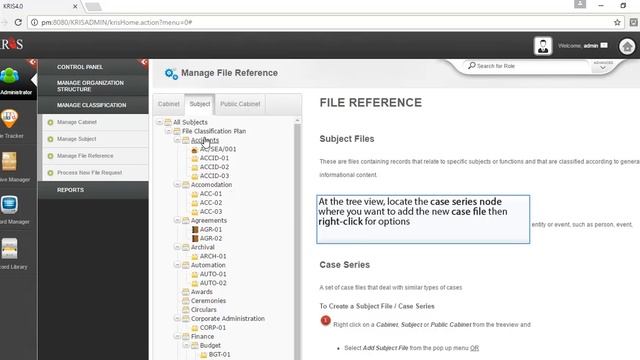The height and width of the screenshot is (360, 640).
Task: Open the Administrator module icon
Action: click(9, 76)
